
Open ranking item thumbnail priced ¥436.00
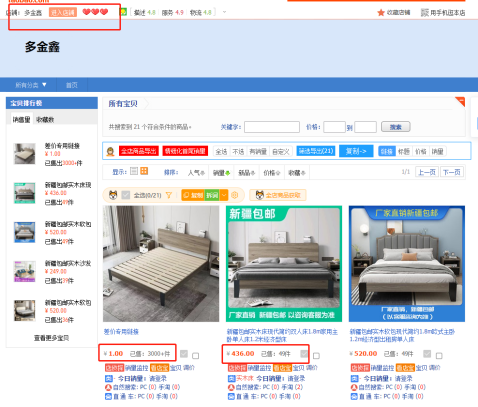(24, 193)
